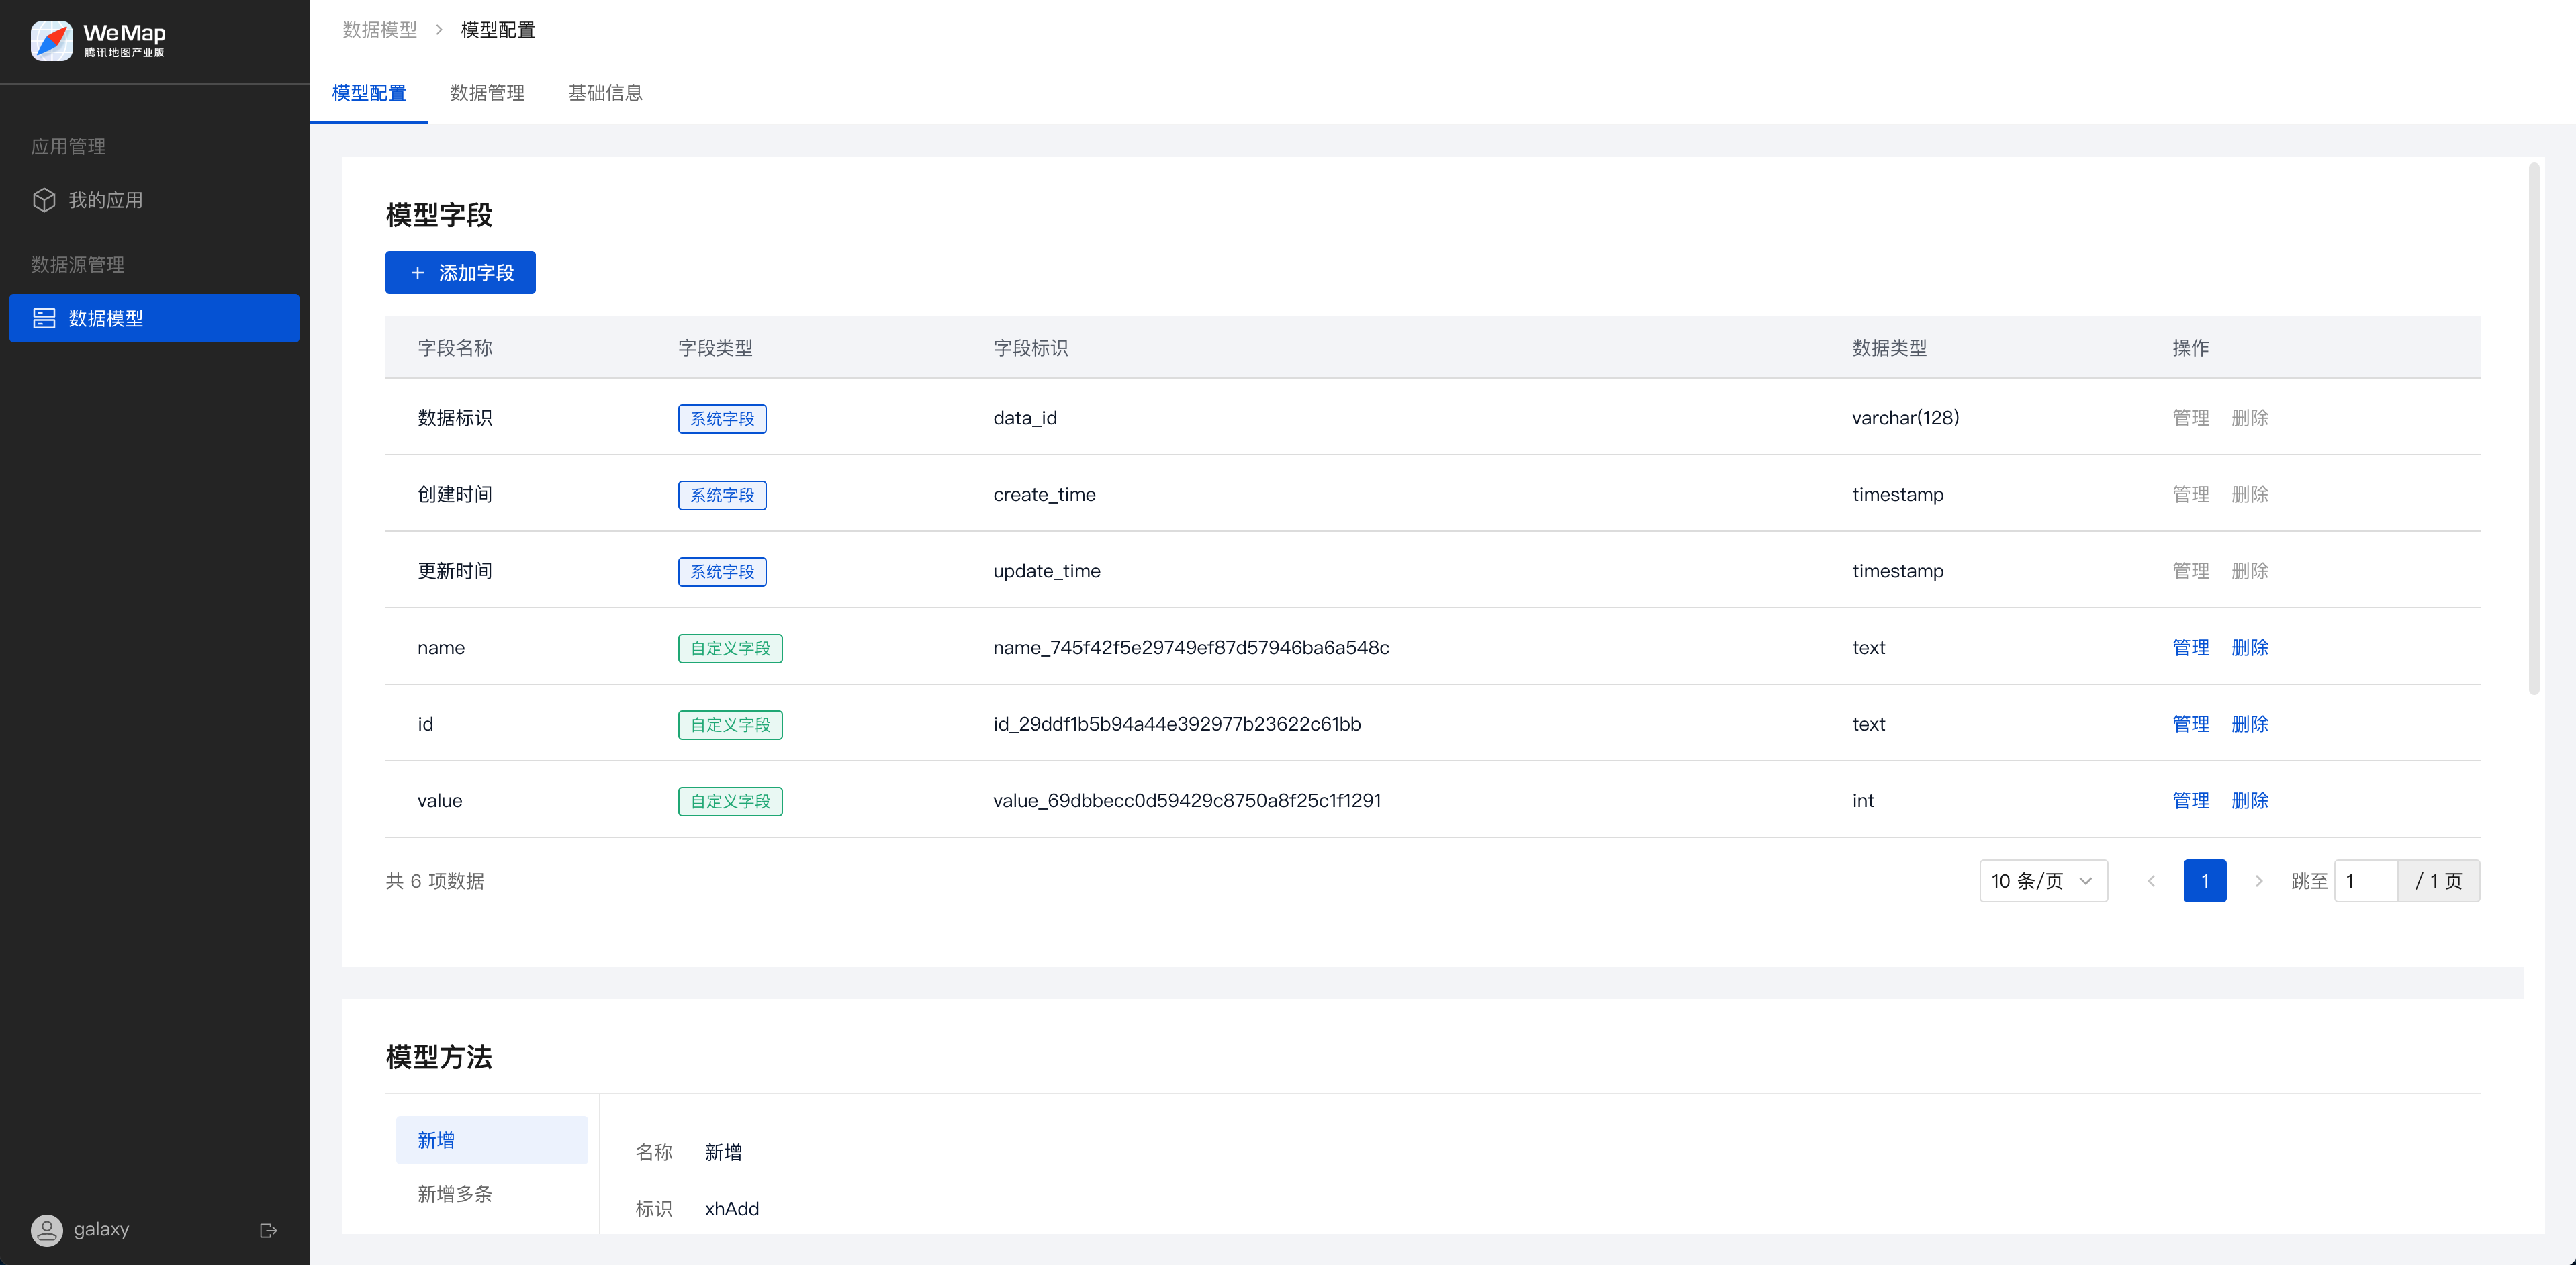Click 自定义字段 tag in name row

tap(730, 649)
